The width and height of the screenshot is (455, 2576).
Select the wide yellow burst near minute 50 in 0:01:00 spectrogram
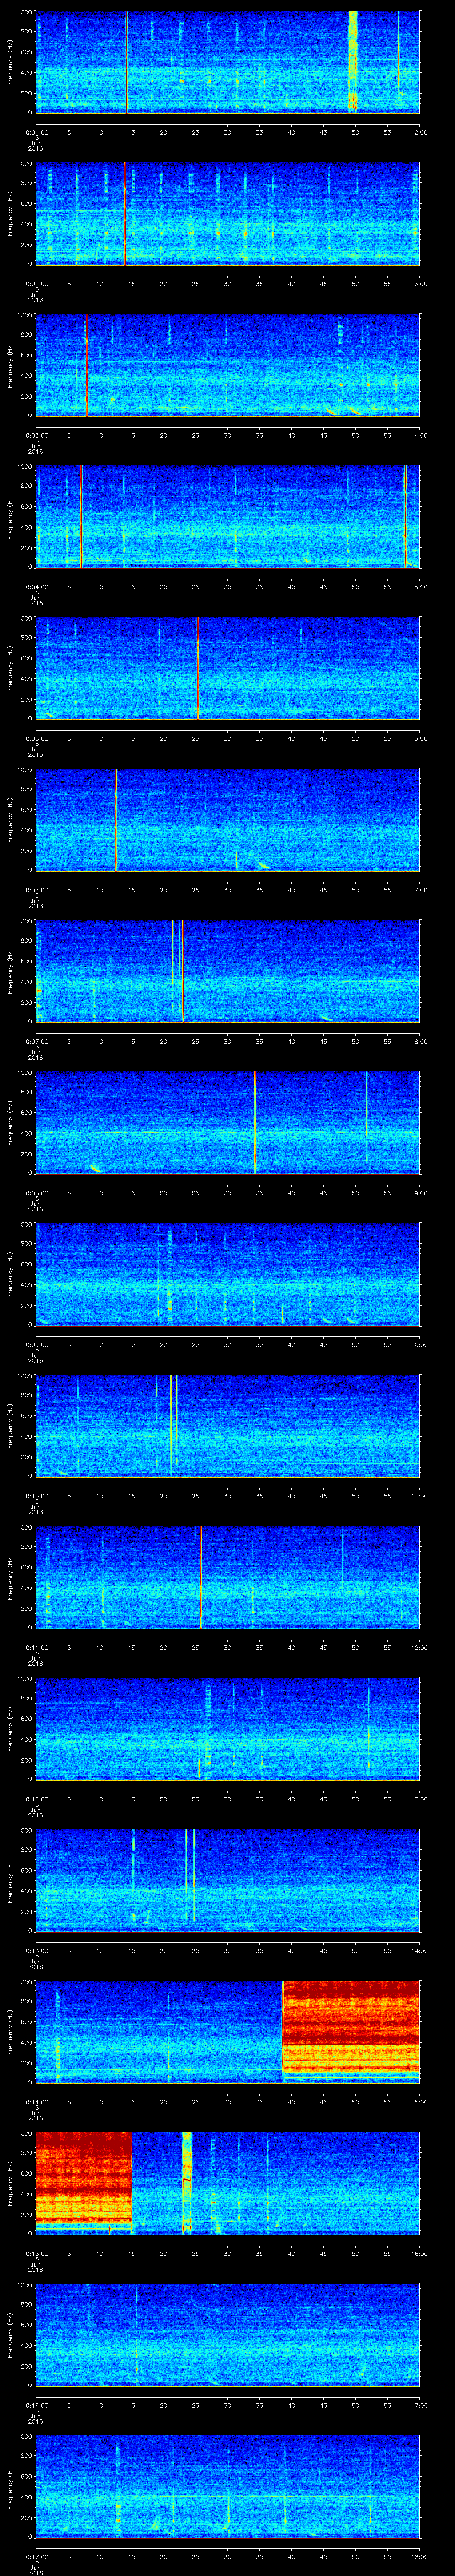(353, 62)
